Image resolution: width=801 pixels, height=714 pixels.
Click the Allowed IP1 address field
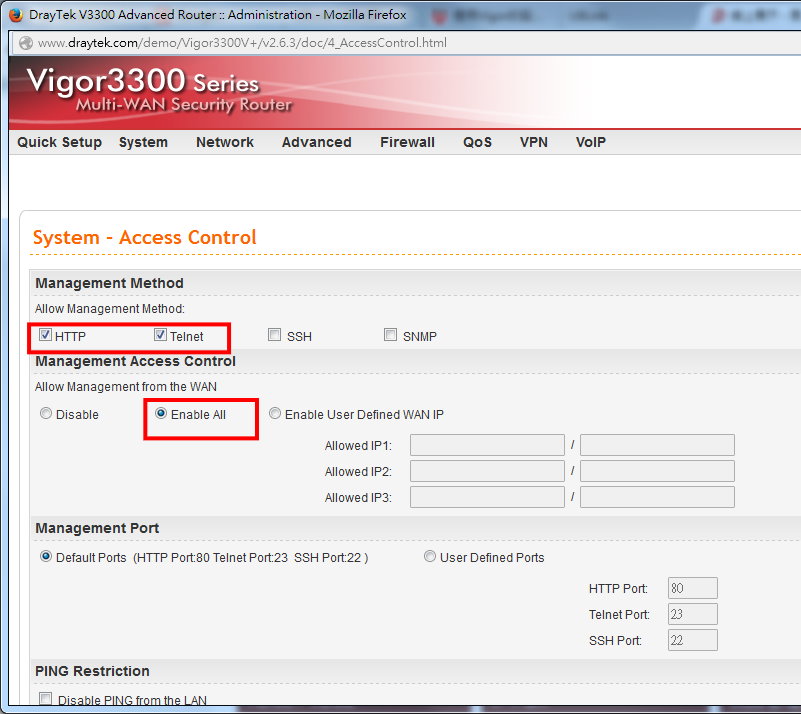(487, 445)
